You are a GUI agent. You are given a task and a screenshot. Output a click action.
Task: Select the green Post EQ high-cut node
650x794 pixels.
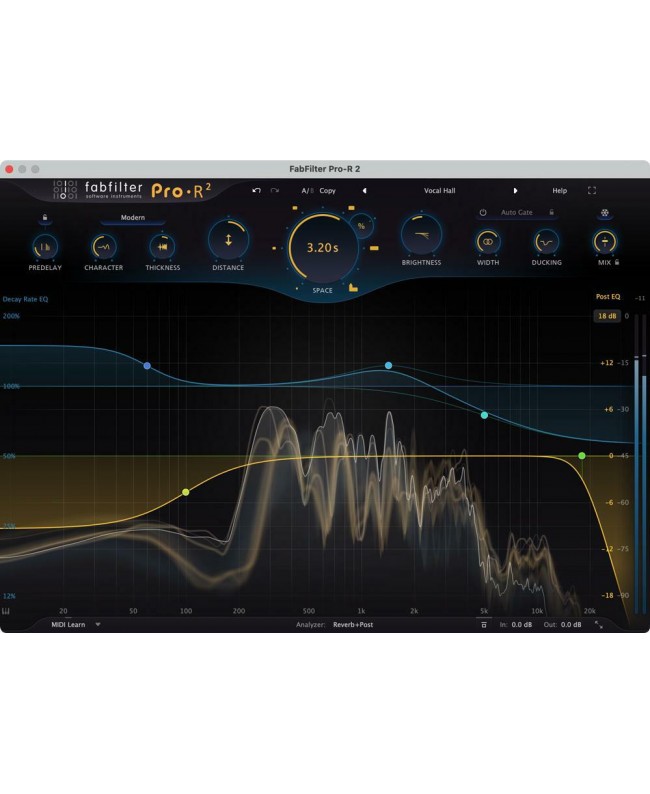(x=582, y=456)
